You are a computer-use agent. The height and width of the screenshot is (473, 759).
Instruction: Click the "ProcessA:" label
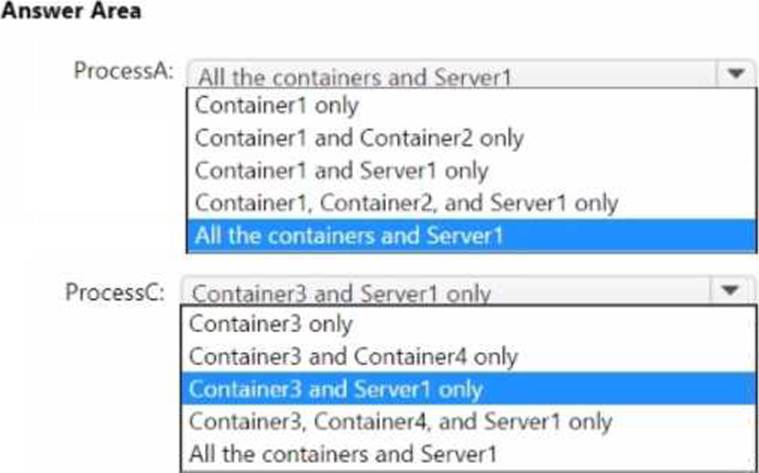point(123,72)
